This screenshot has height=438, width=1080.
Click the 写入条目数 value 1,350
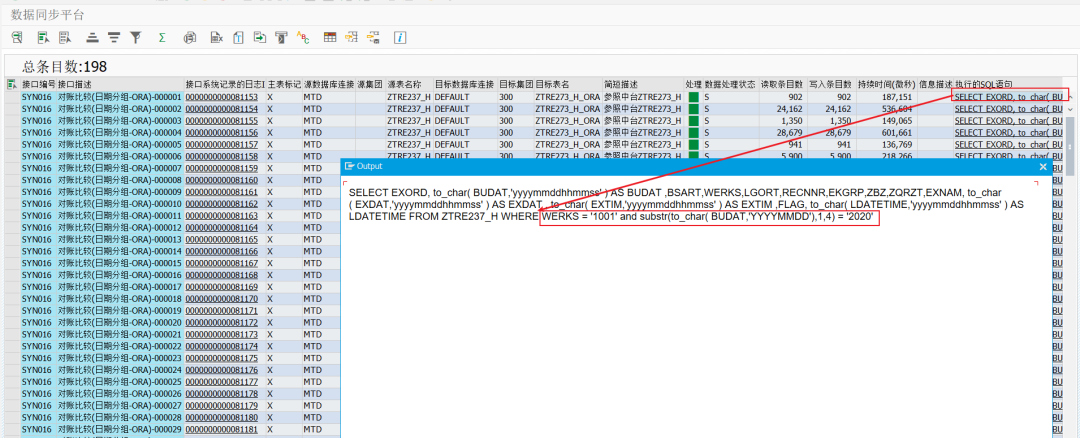coord(841,121)
